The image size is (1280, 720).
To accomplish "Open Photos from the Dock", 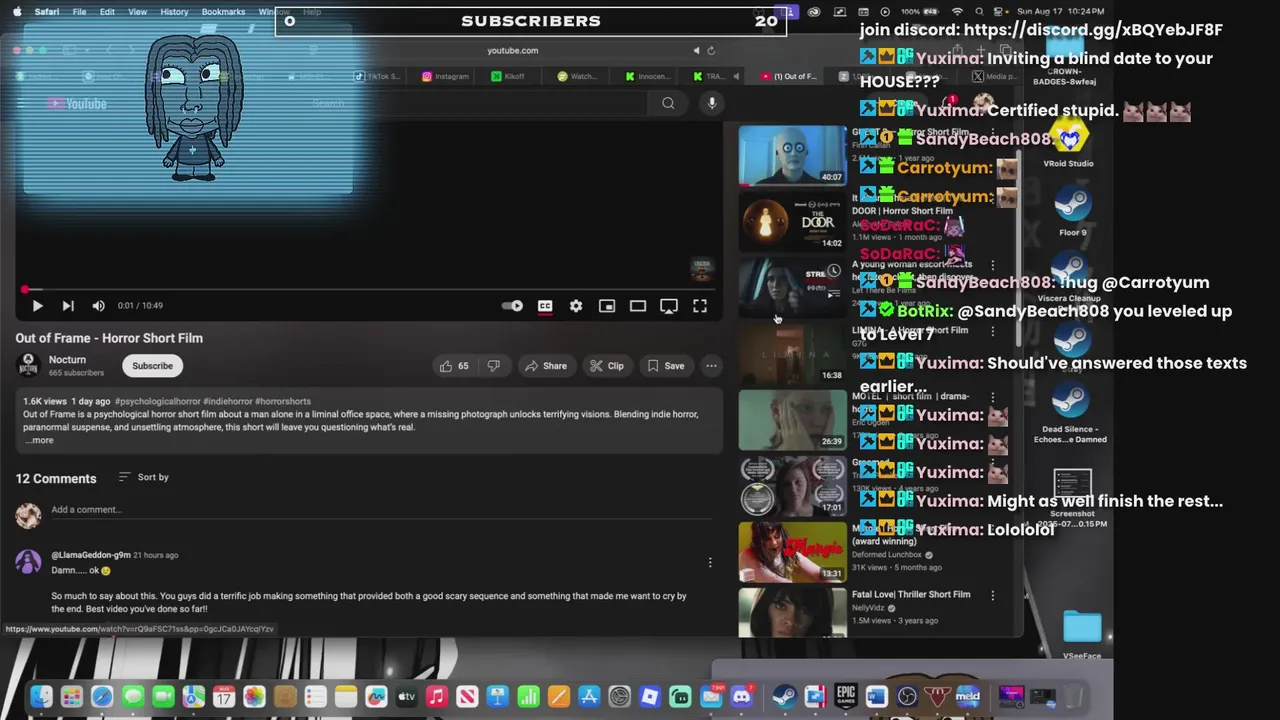I will pos(254,697).
